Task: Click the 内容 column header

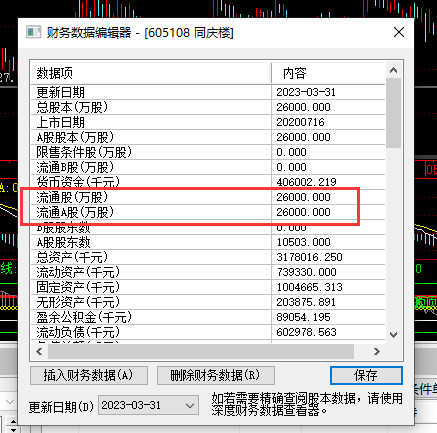Action: point(328,73)
